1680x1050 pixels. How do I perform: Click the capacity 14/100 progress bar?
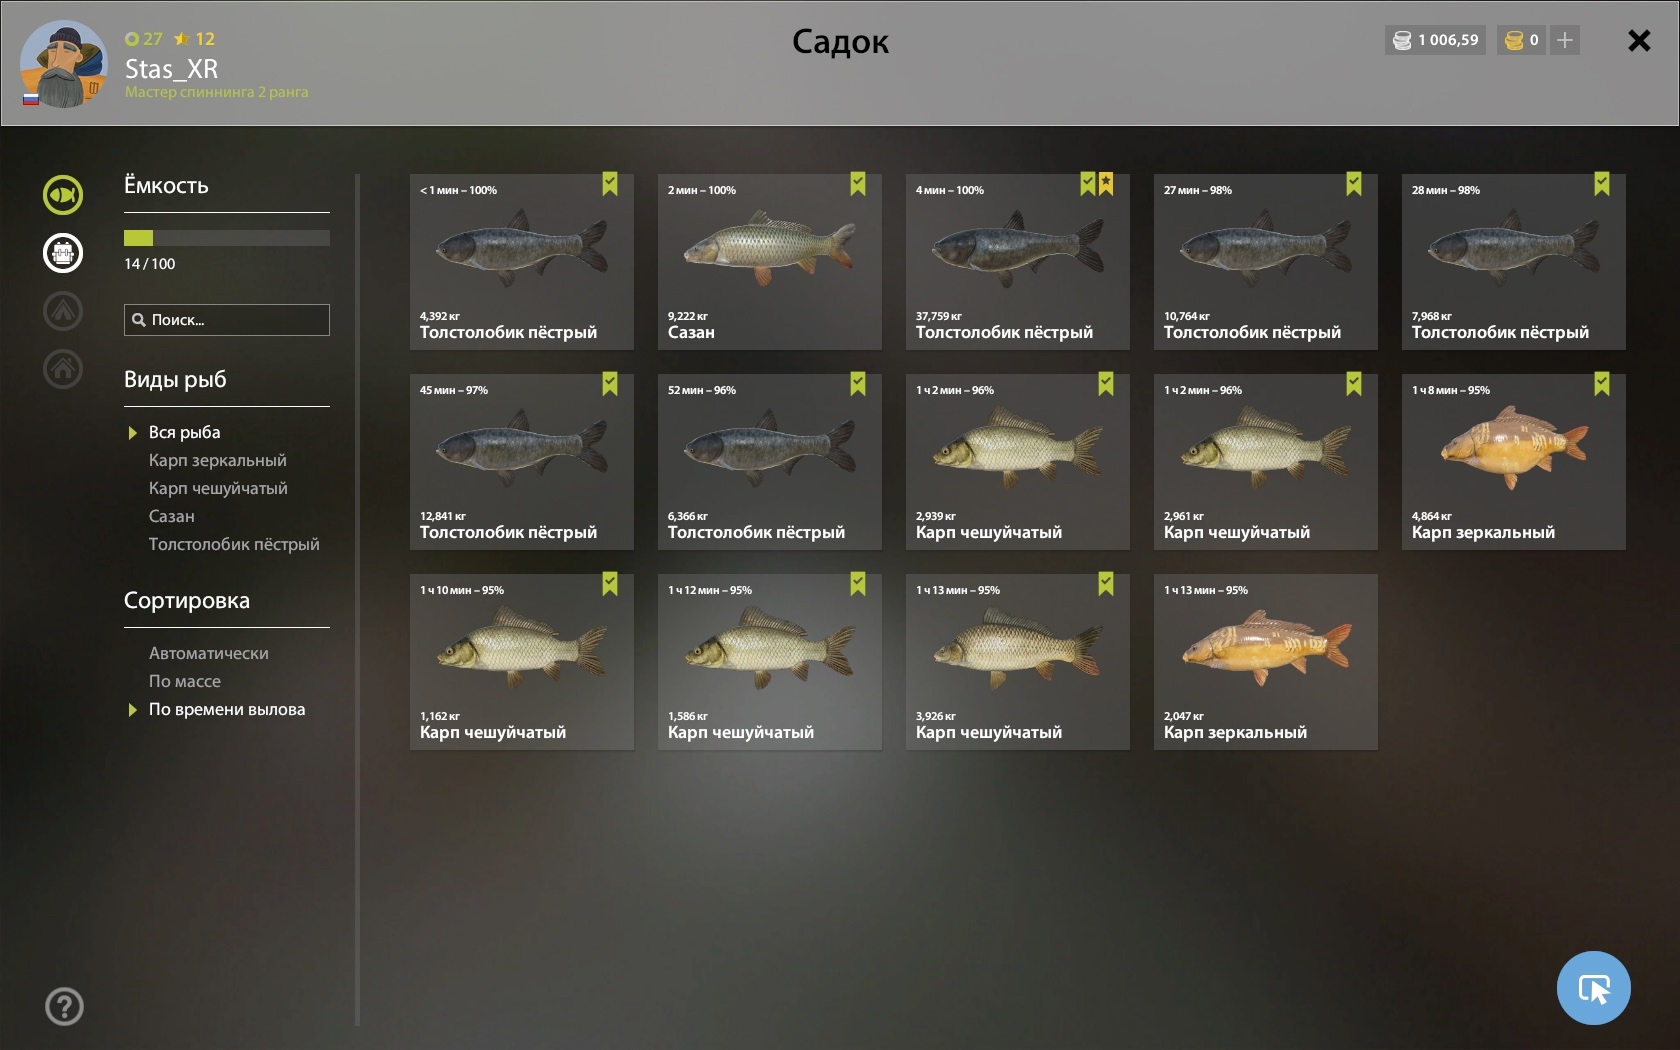[x=227, y=238]
